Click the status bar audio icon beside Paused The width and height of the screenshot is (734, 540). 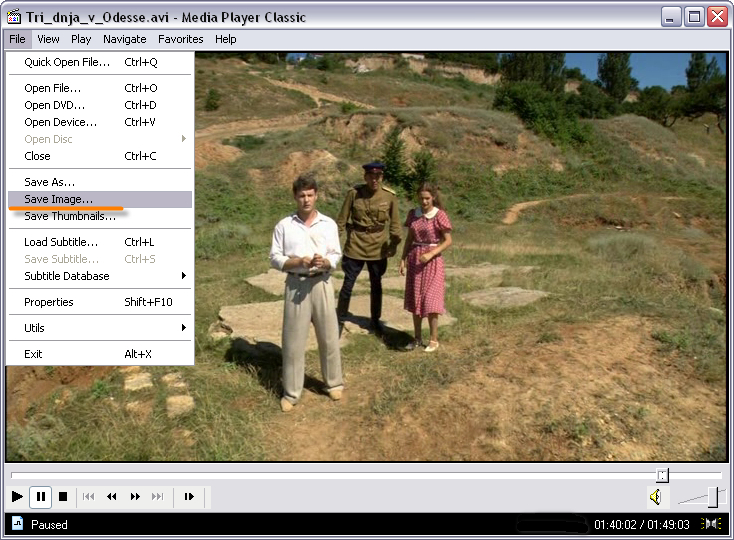17,523
